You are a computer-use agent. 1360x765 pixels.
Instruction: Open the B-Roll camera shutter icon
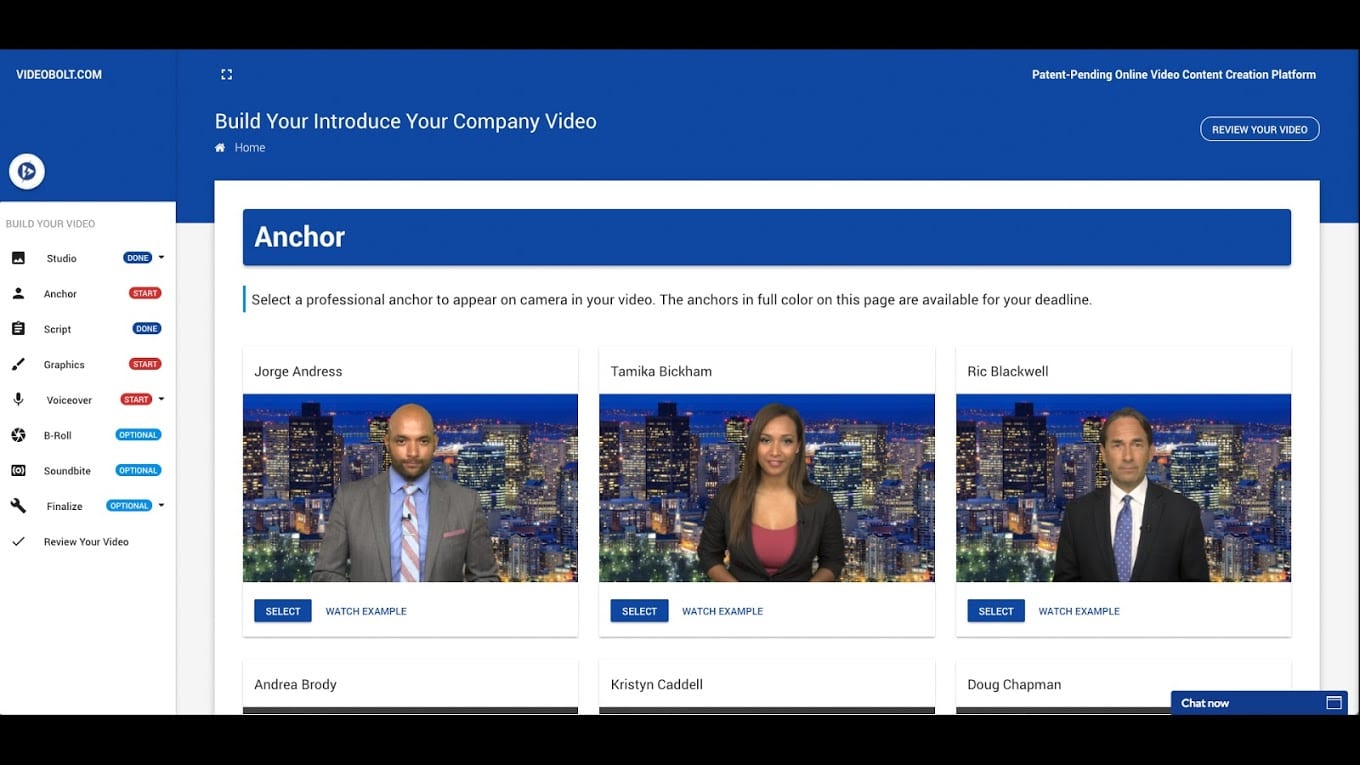(x=18, y=435)
